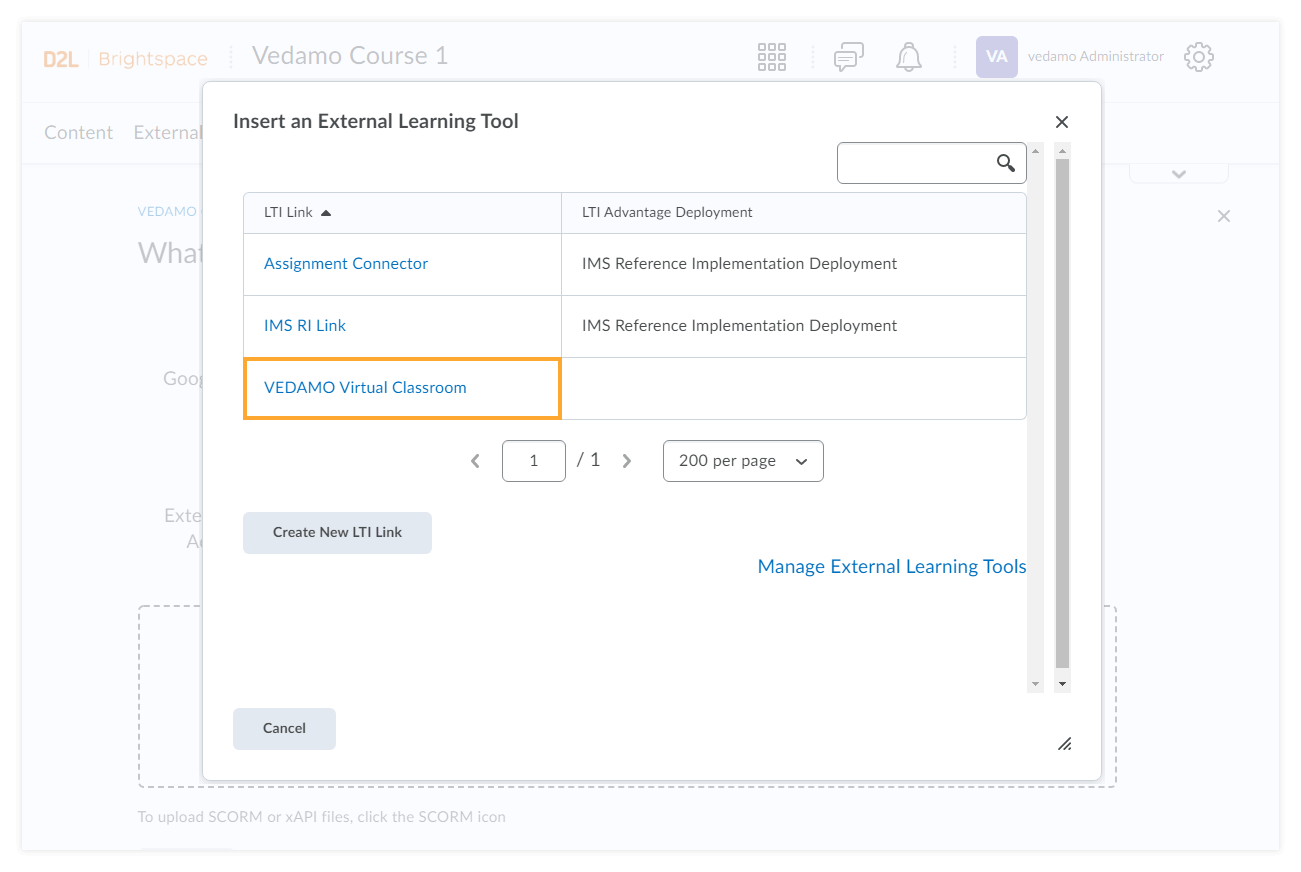Screen dimensions: 1301x872
Task: Click scrollbar up arrow in dialog
Action: point(1062,150)
